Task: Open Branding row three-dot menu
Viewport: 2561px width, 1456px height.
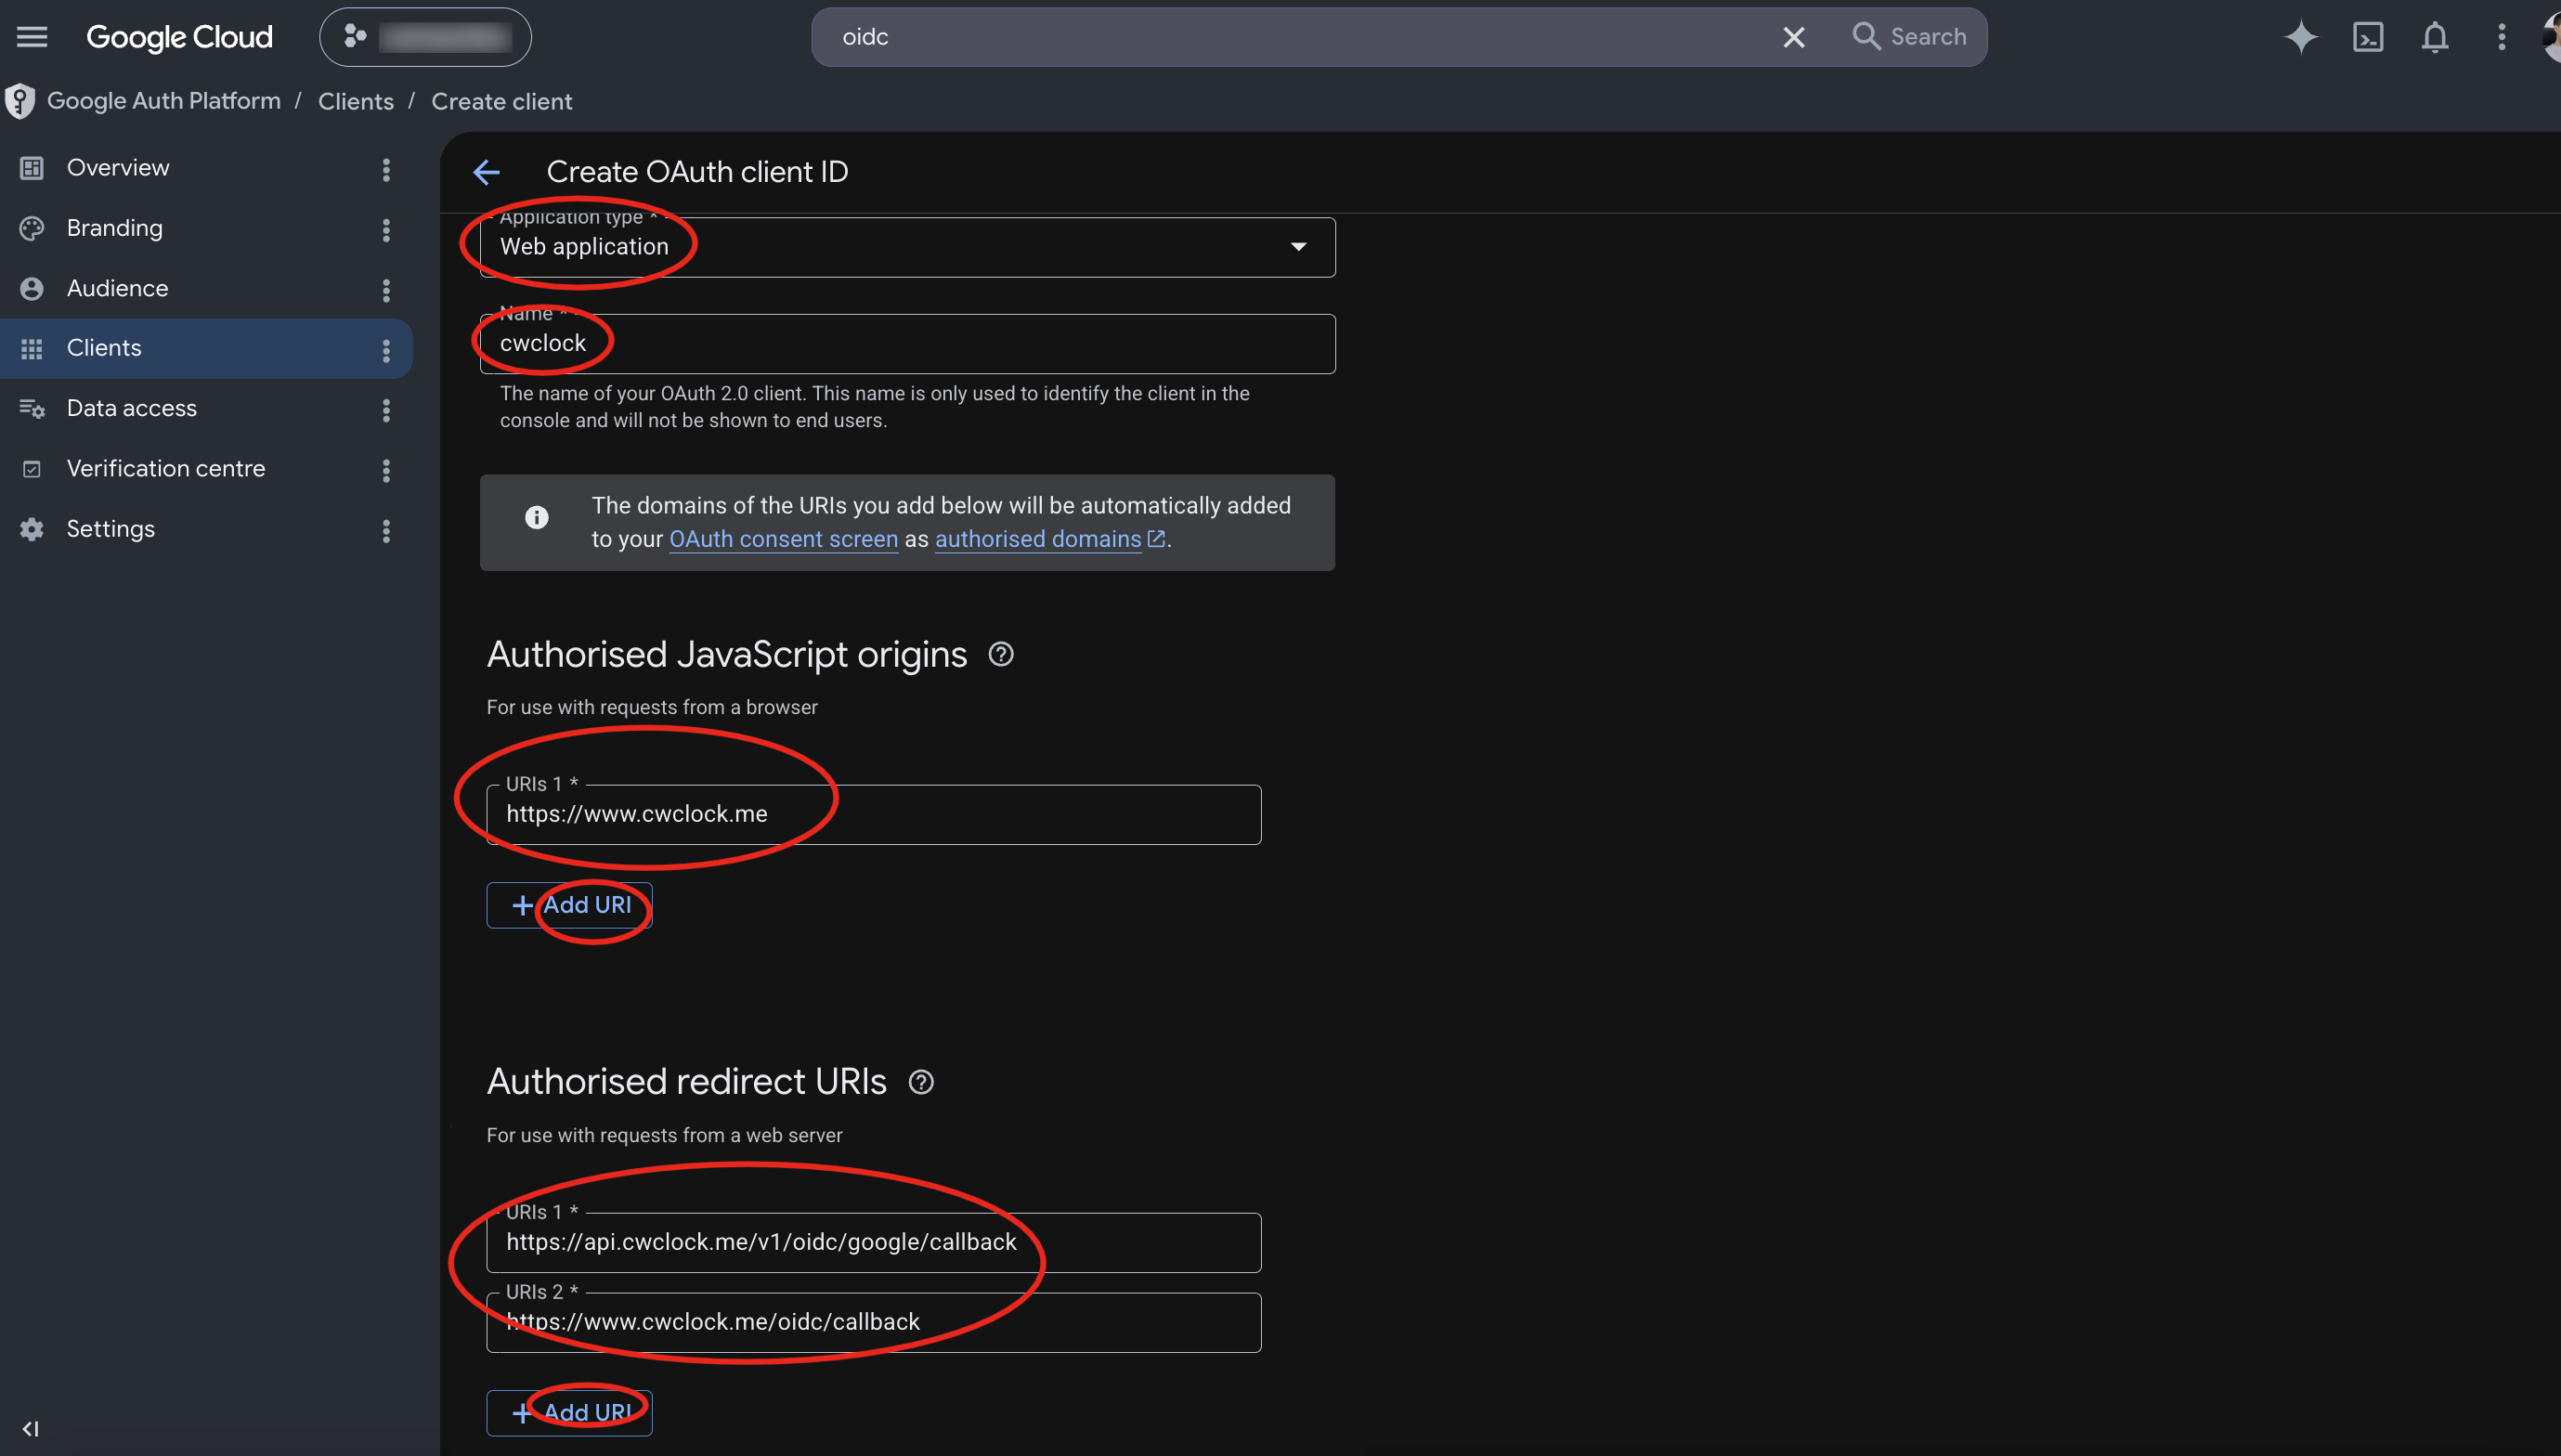Action: pyautogui.click(x=386, y=230)
